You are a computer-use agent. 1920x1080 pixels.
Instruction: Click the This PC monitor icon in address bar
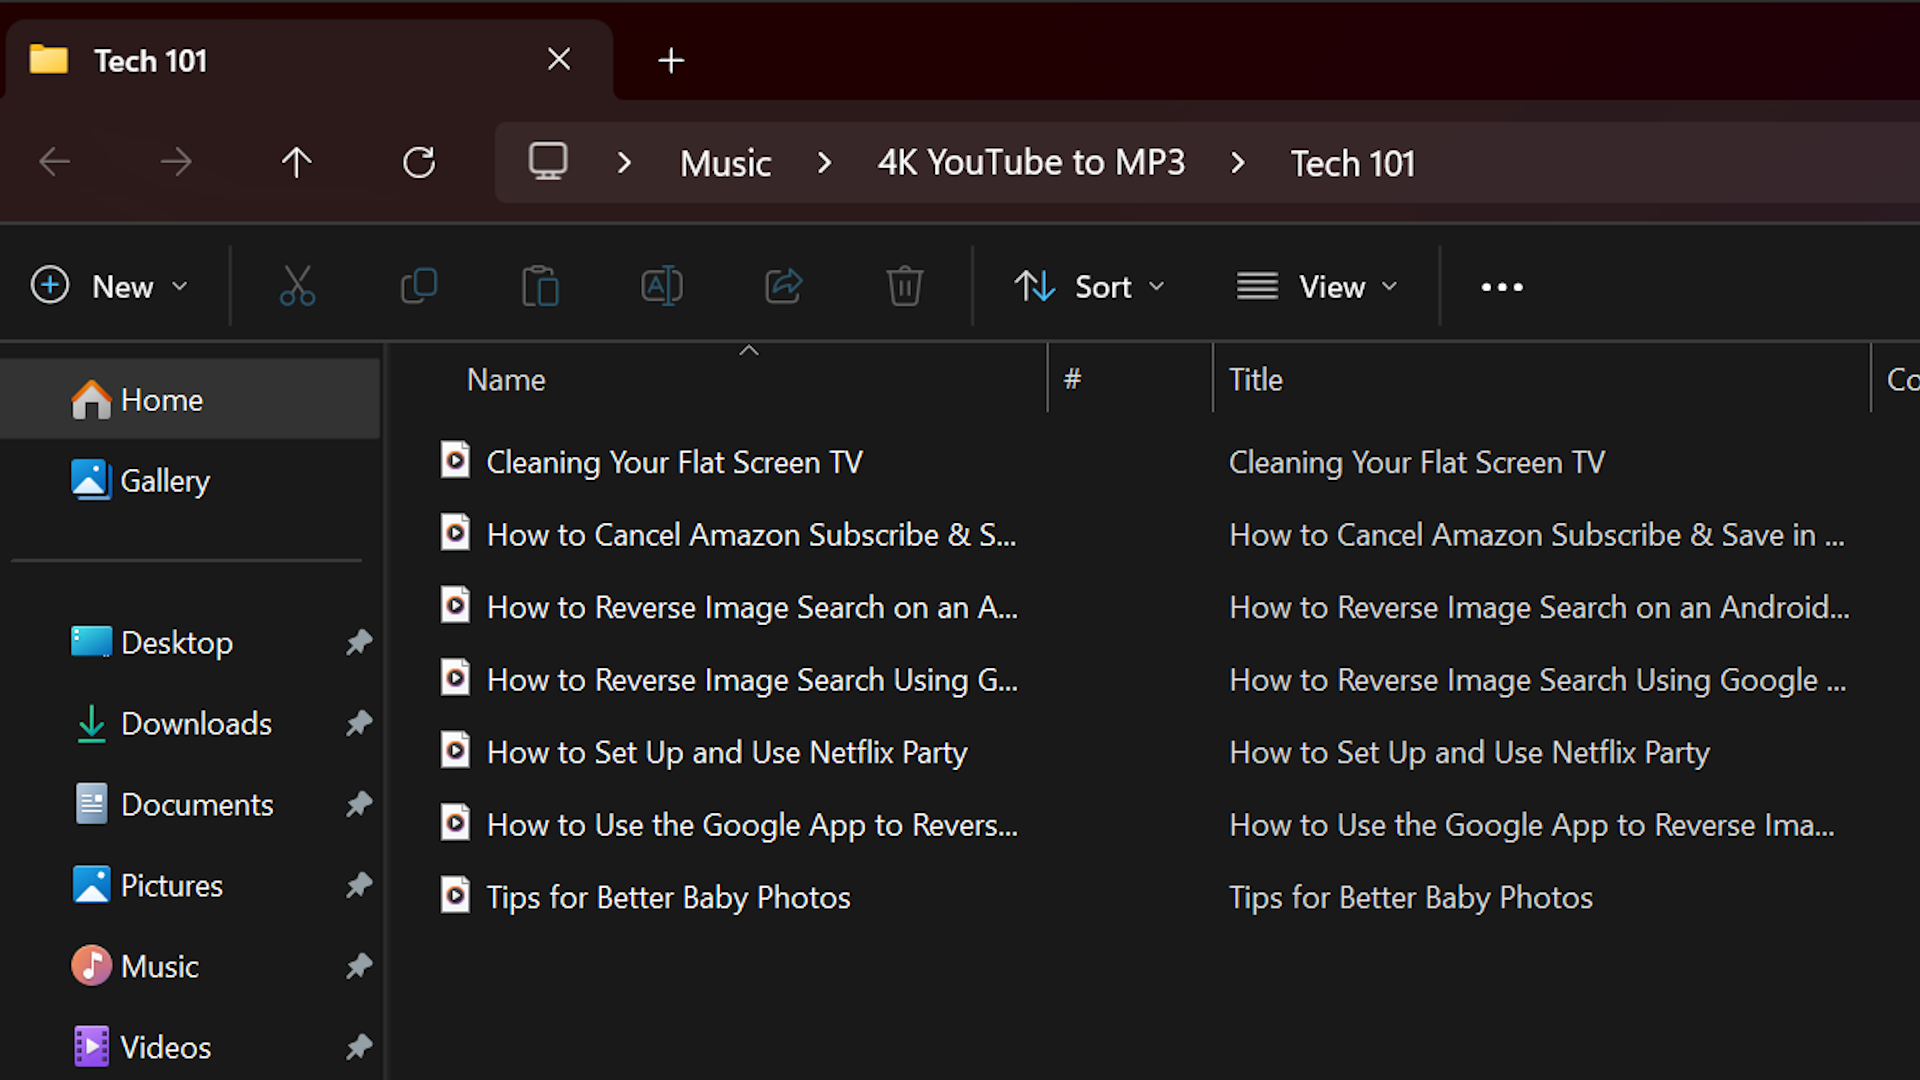pos(548,161)
